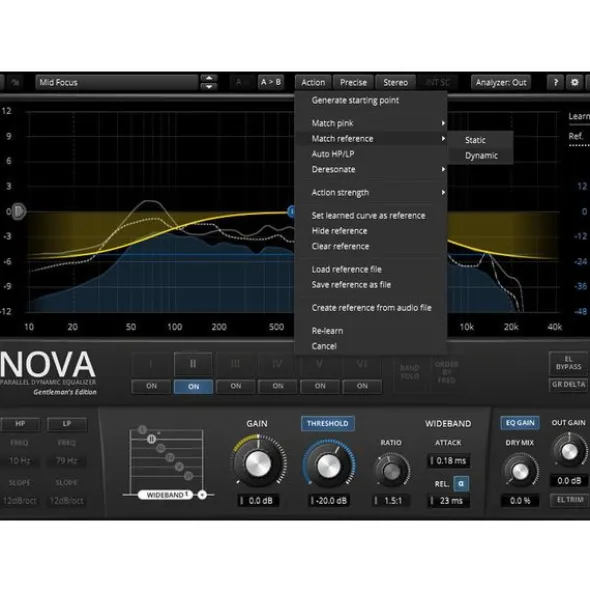Toggle band II ON switch
The image size is (590, 591).
193,387
